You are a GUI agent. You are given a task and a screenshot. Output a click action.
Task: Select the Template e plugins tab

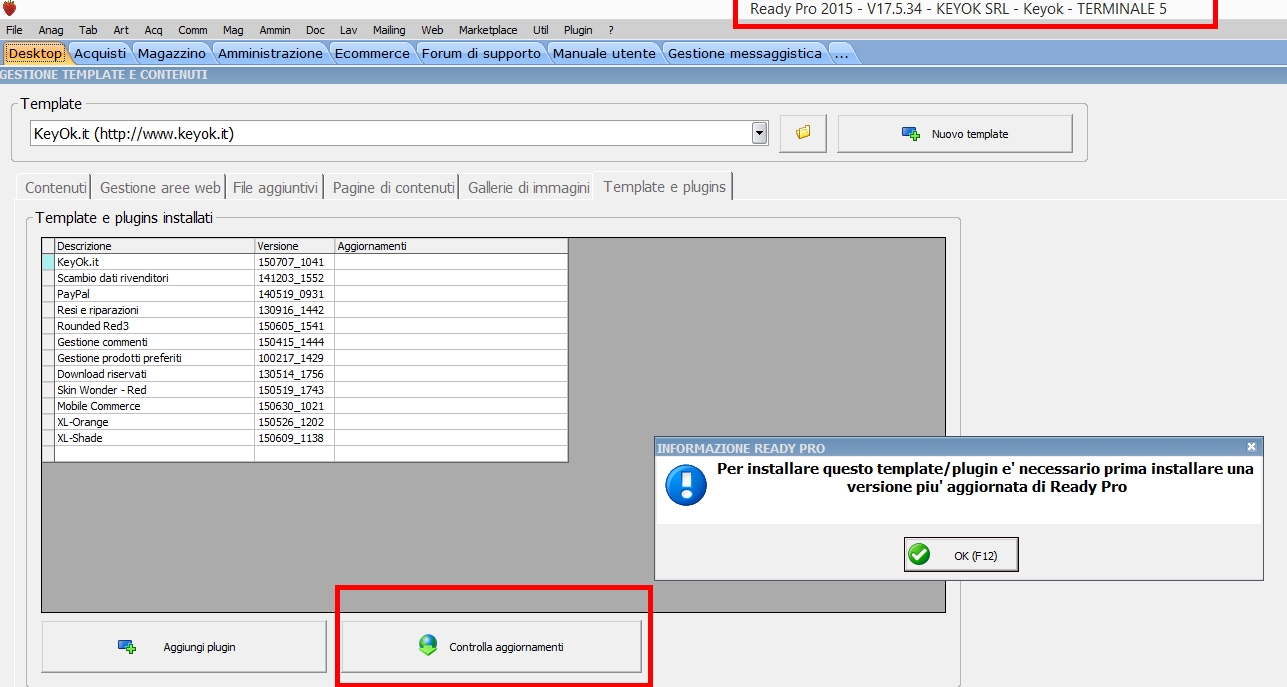(664, 187)
